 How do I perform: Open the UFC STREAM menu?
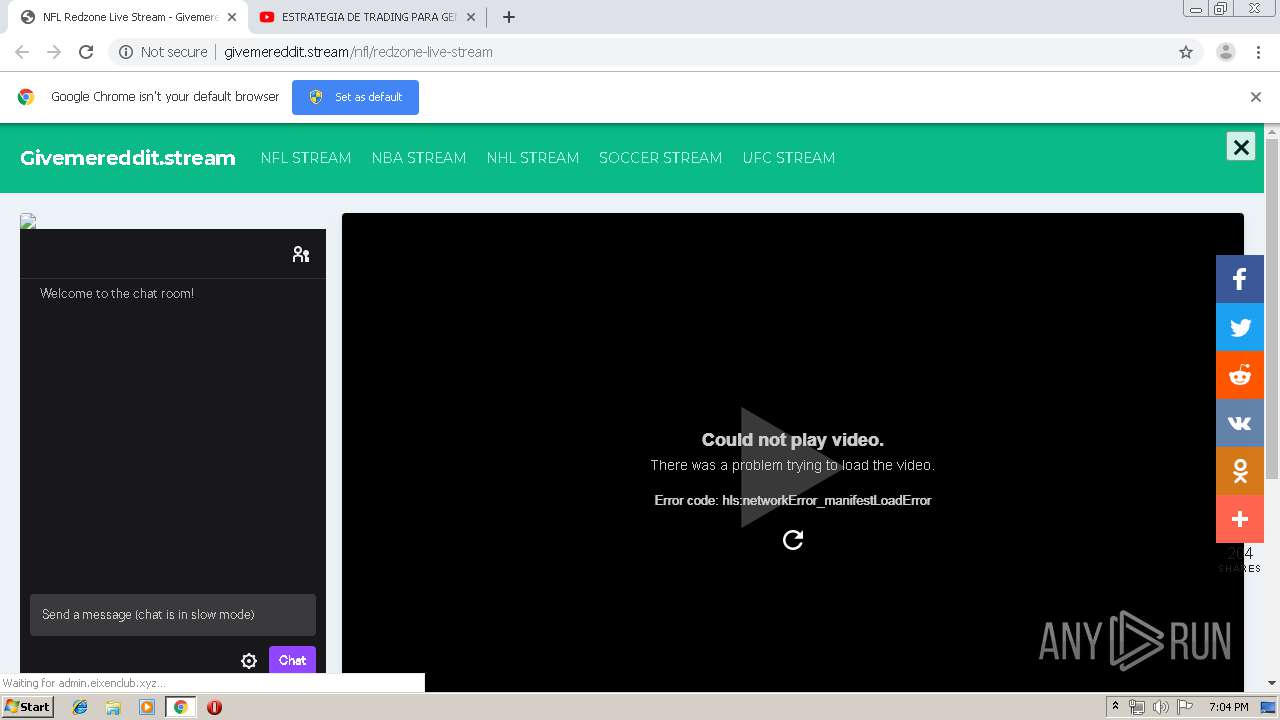[x=789, y=158]
